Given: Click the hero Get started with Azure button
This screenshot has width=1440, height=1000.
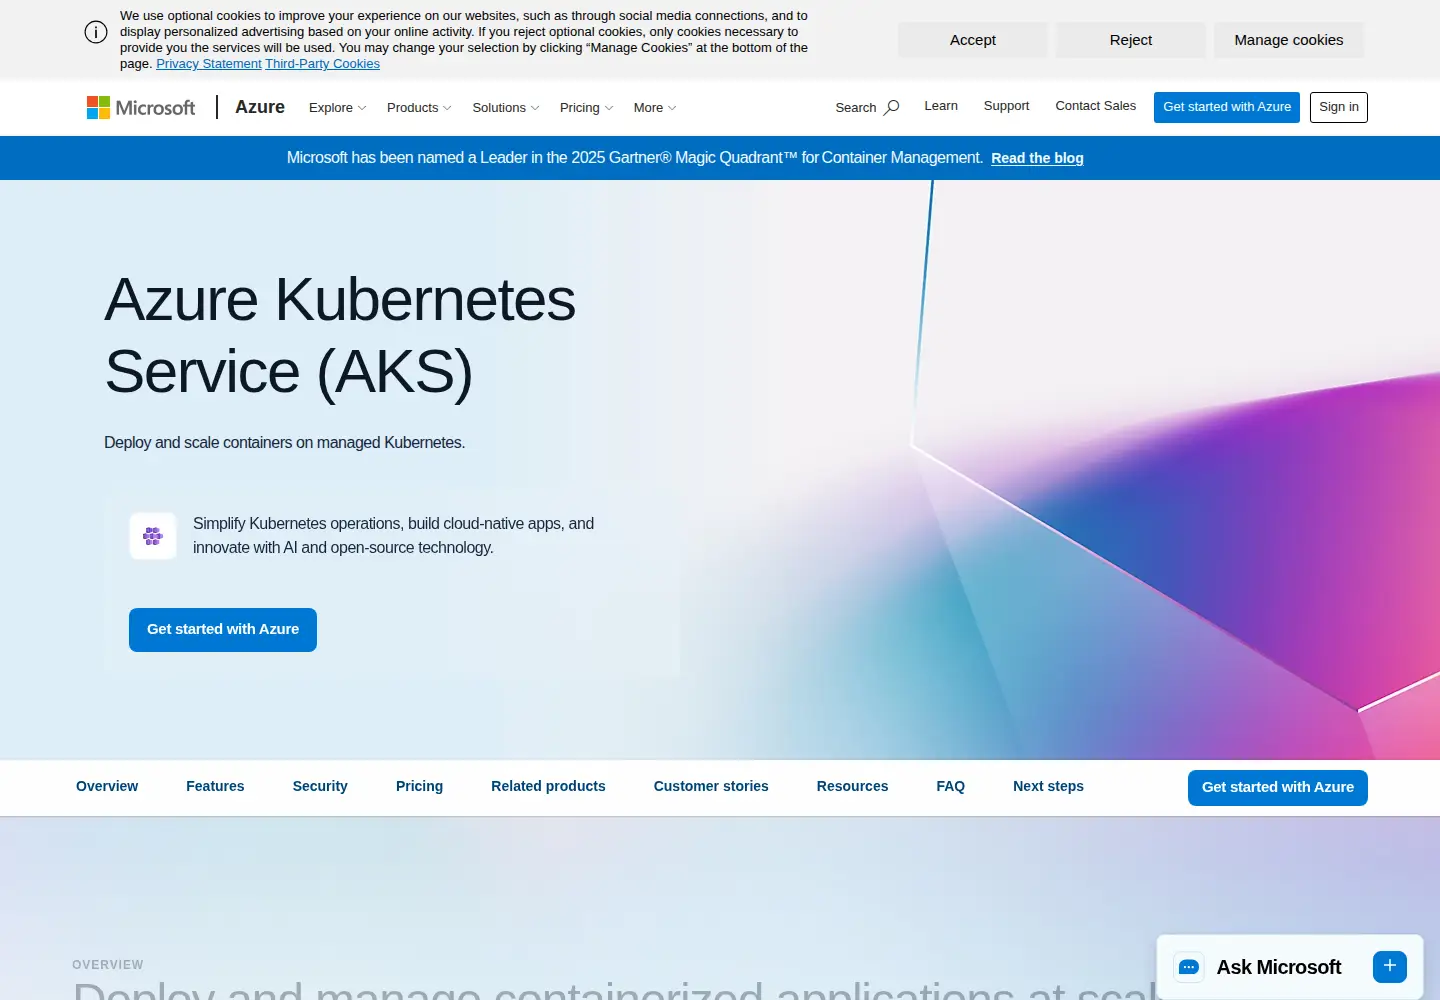Looking at the screenshot, I should 223,630.
